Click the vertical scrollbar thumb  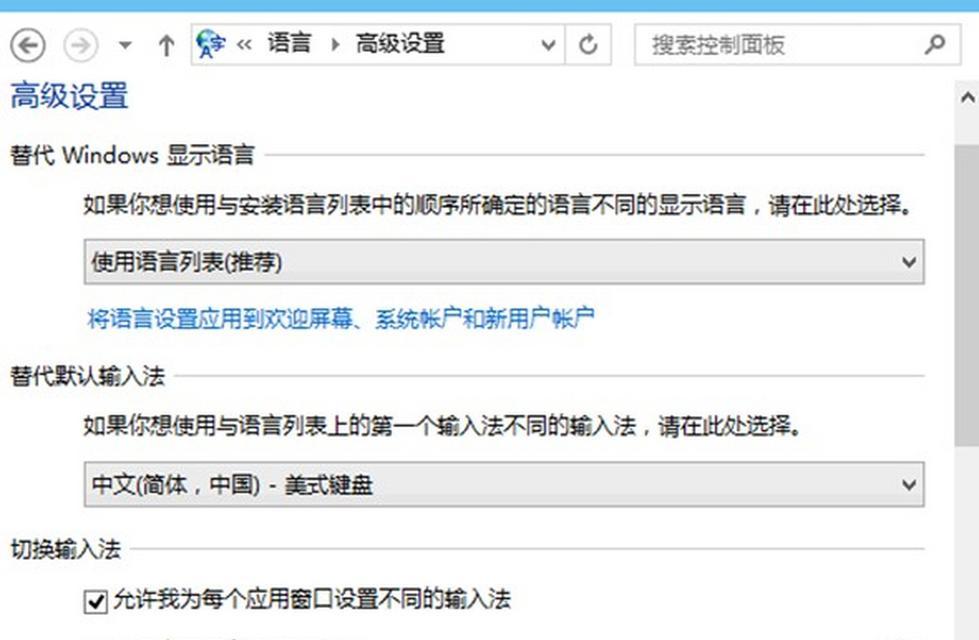point(967,295)
